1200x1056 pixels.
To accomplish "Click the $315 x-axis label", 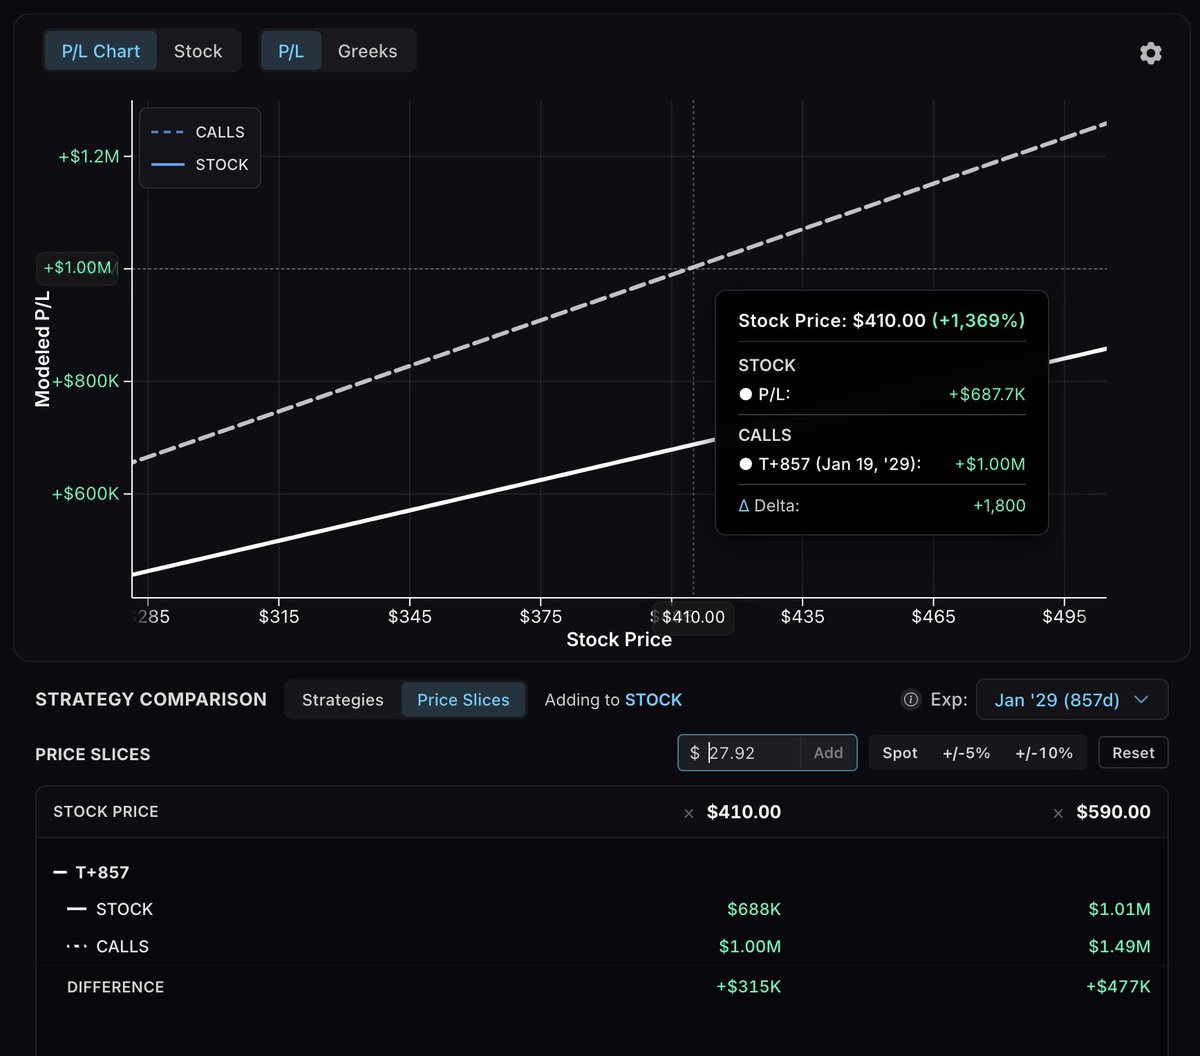I will pyautogui.click(x=279, y=616).
